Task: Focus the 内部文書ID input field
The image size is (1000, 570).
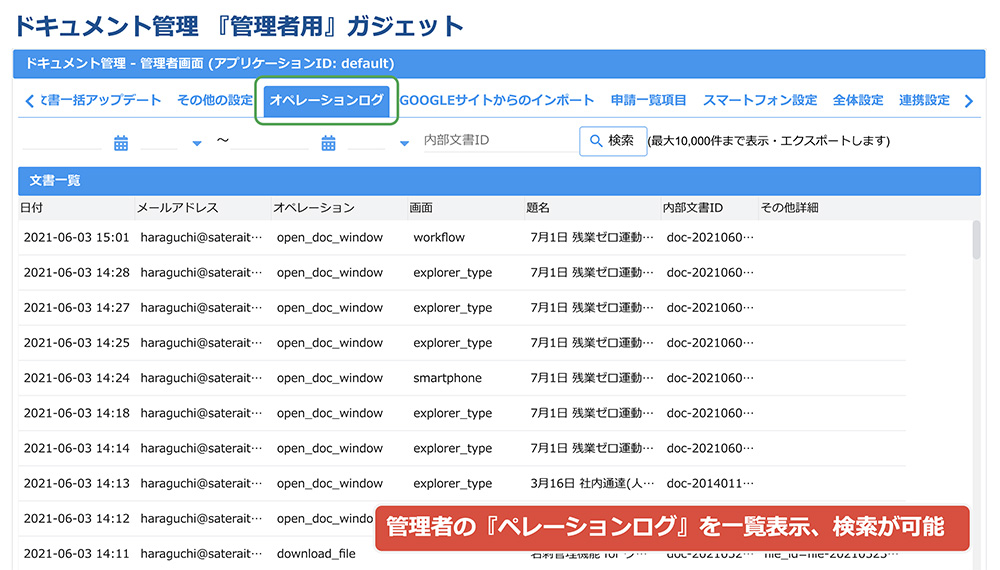Action: [495, 141]
